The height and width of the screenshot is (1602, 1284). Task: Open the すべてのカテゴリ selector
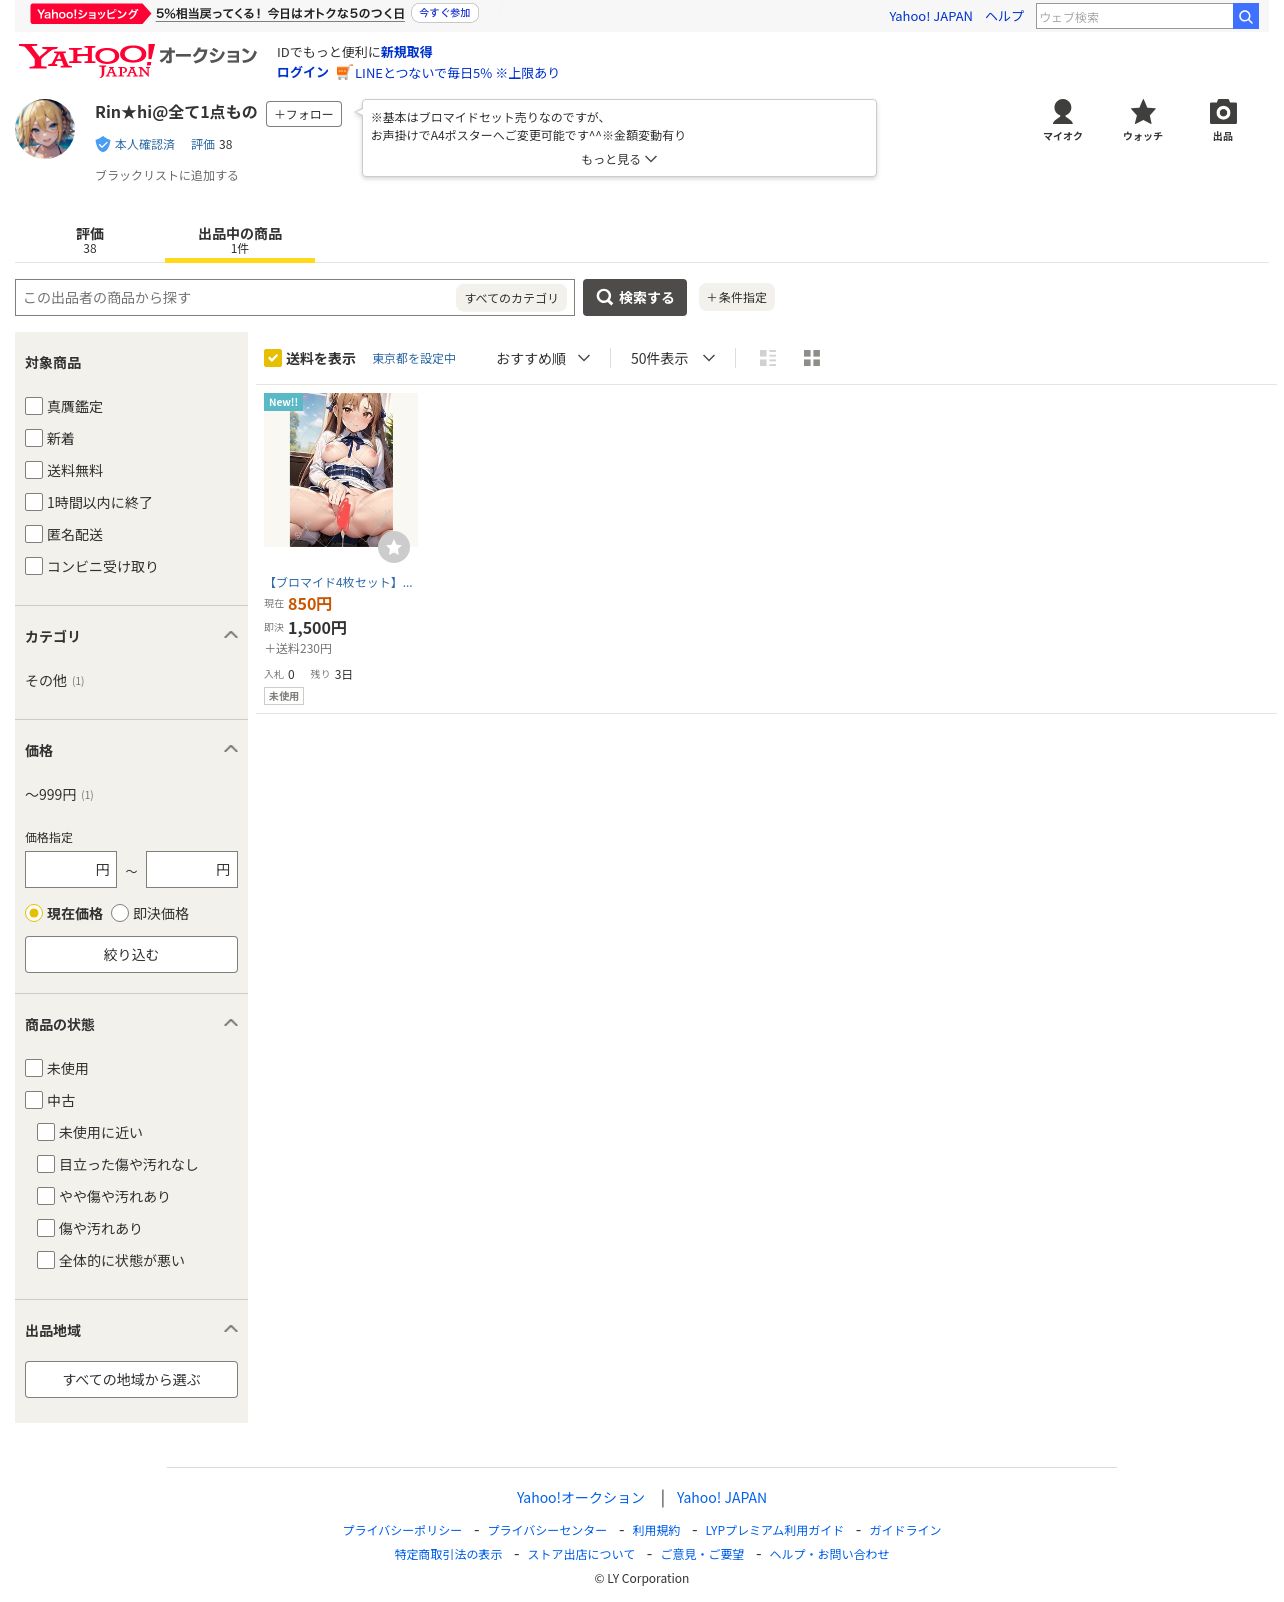511,298
